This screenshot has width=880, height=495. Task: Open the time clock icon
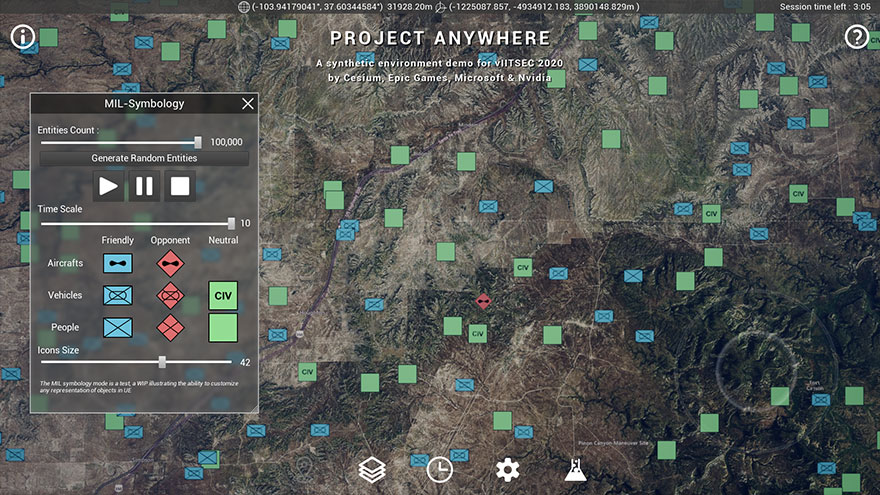click(440, 470)
